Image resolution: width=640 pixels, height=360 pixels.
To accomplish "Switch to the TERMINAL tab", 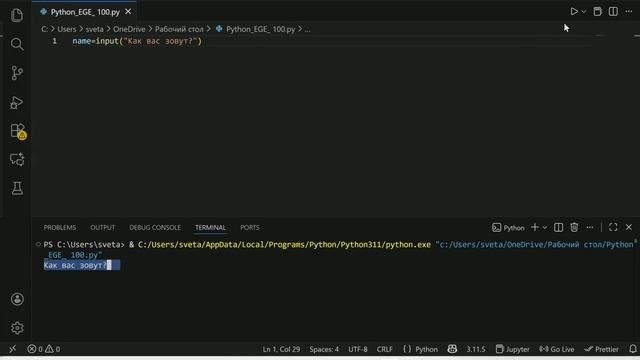I will [210, 227].
